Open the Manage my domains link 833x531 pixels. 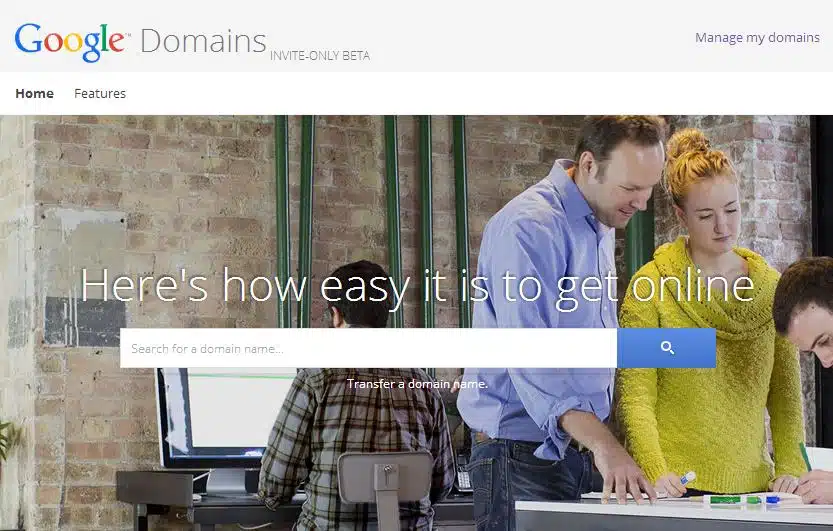click(757, 38)
